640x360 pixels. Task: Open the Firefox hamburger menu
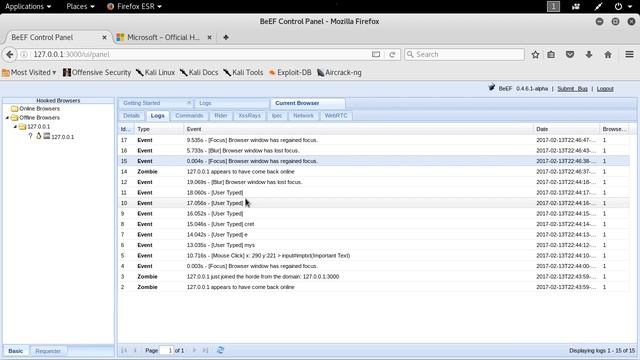point(629,54)
